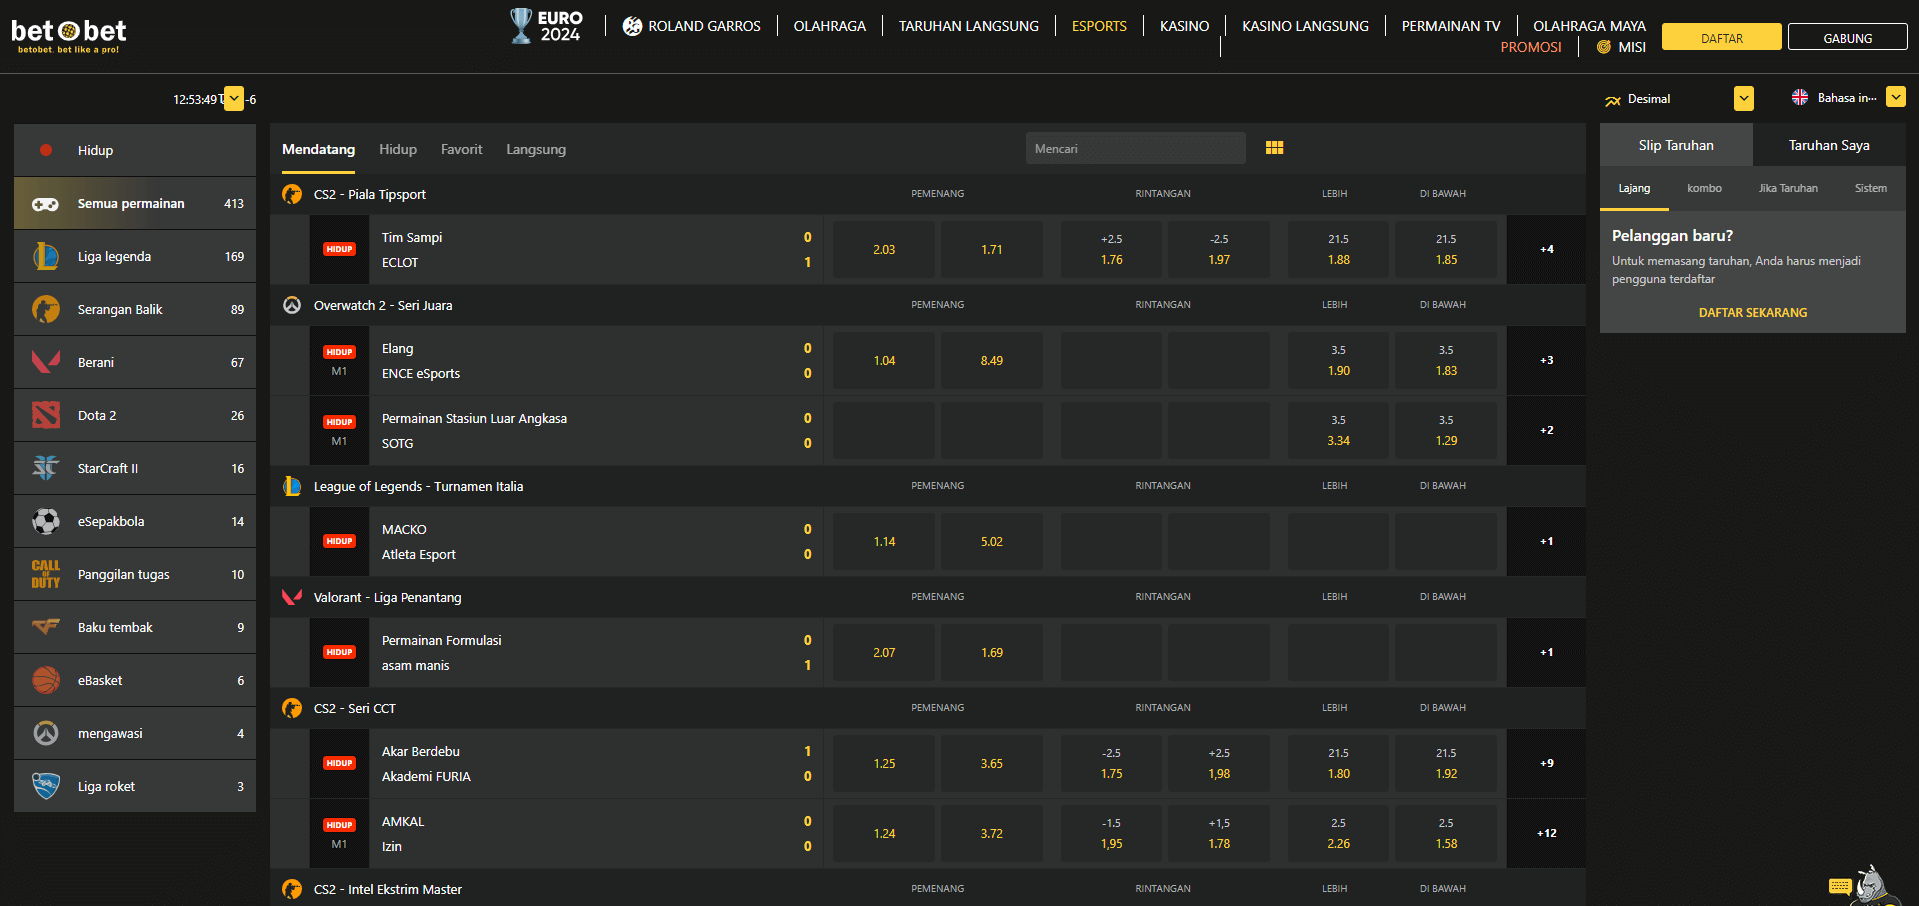Select odds 2.03 for Tim Sampi

(x=884, y=249)
